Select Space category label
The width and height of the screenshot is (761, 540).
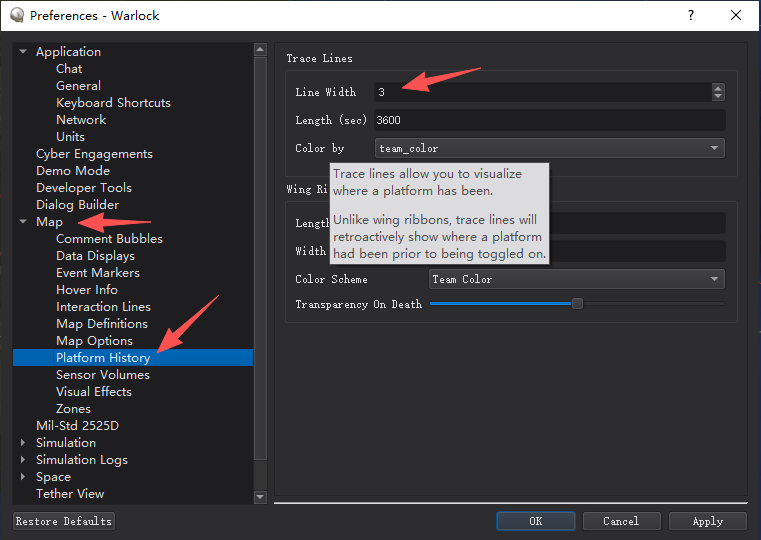pos(53,476)
